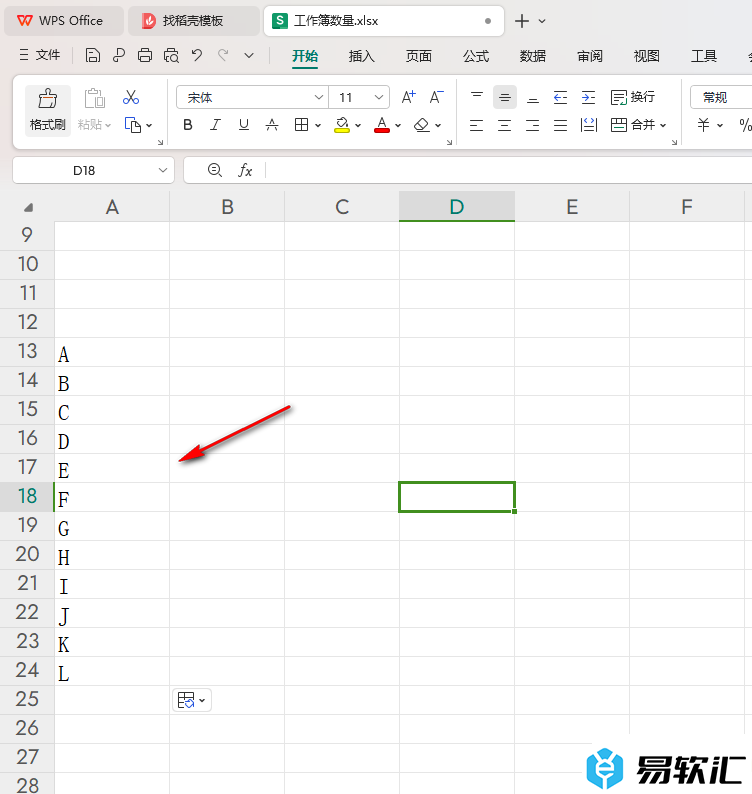Viewport: 752px width, 794px height.
Task: Click the eraser clear icon
Action: point(421,125)
